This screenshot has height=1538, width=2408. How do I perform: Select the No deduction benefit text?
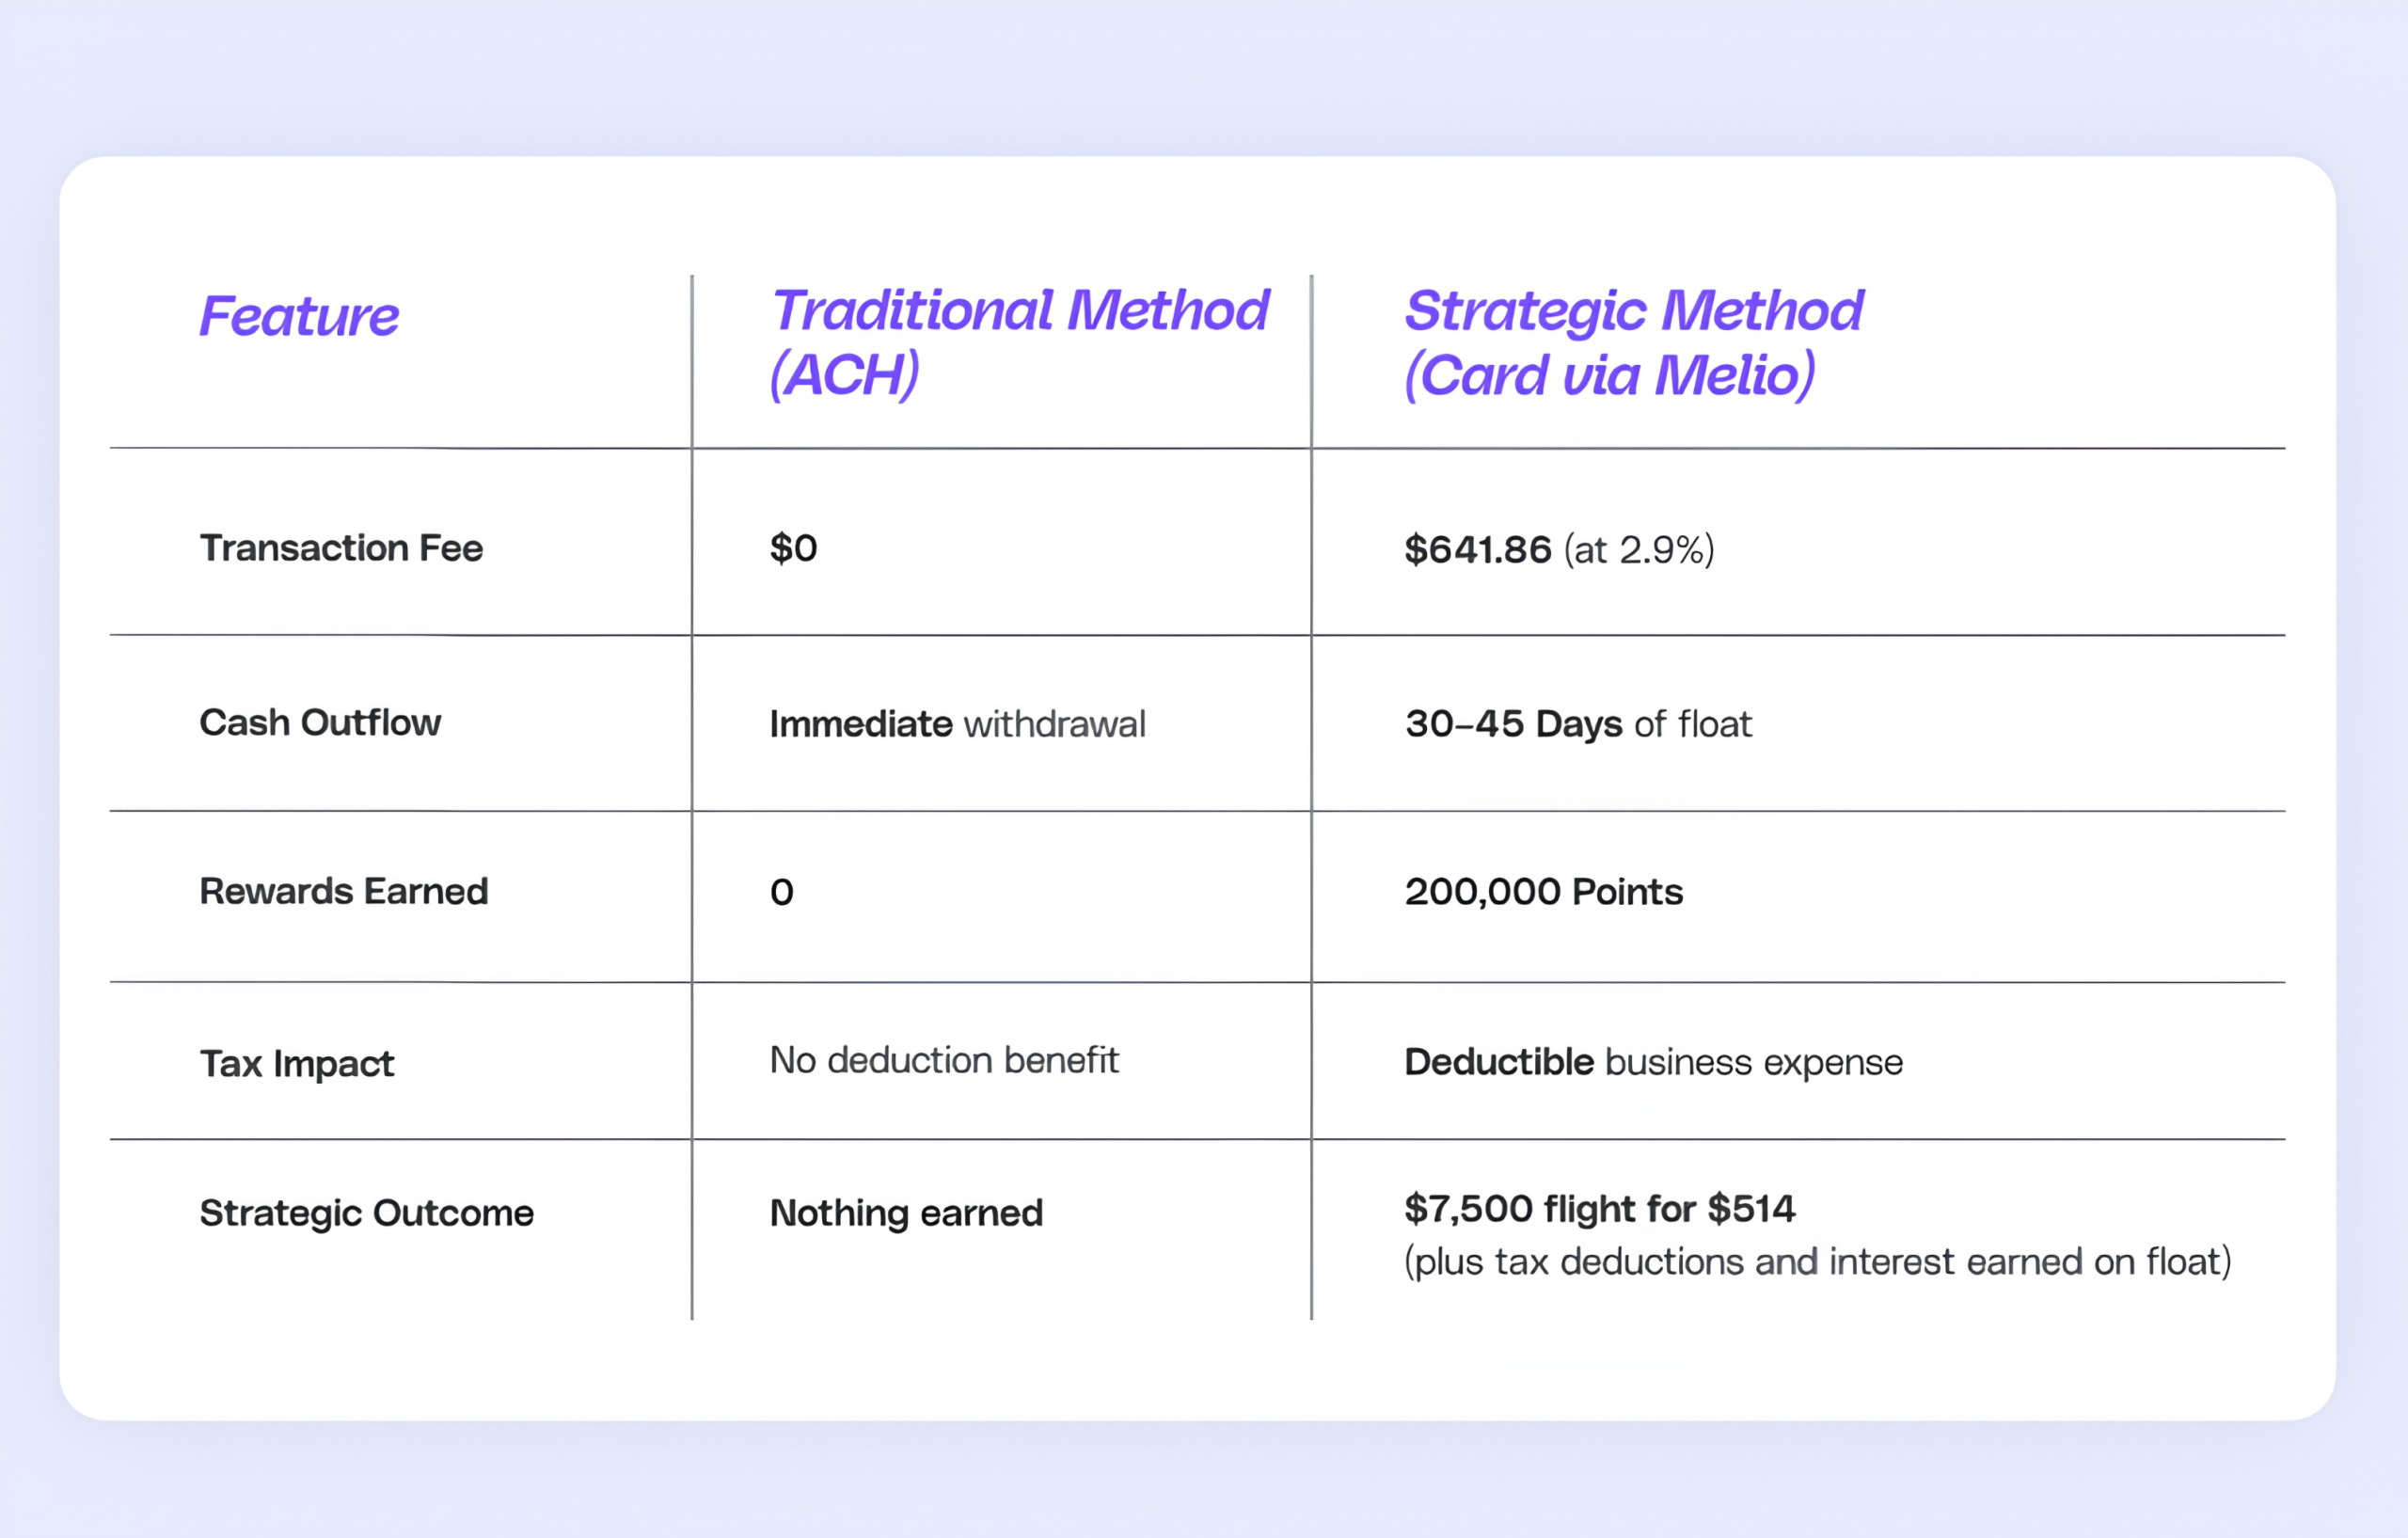coord(944,1060)
